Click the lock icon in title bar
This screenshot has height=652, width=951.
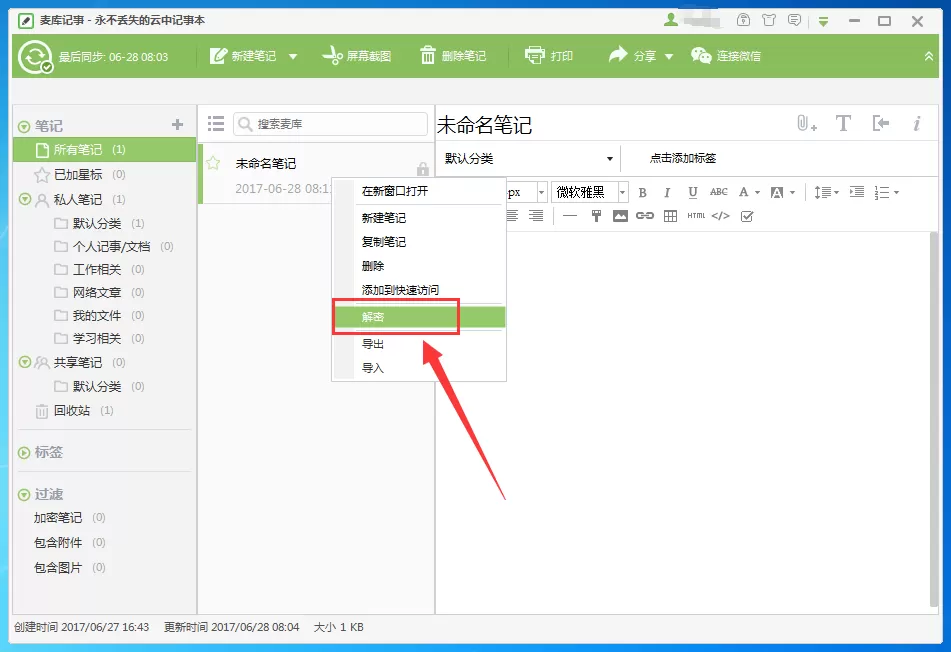tap(743, 20)
